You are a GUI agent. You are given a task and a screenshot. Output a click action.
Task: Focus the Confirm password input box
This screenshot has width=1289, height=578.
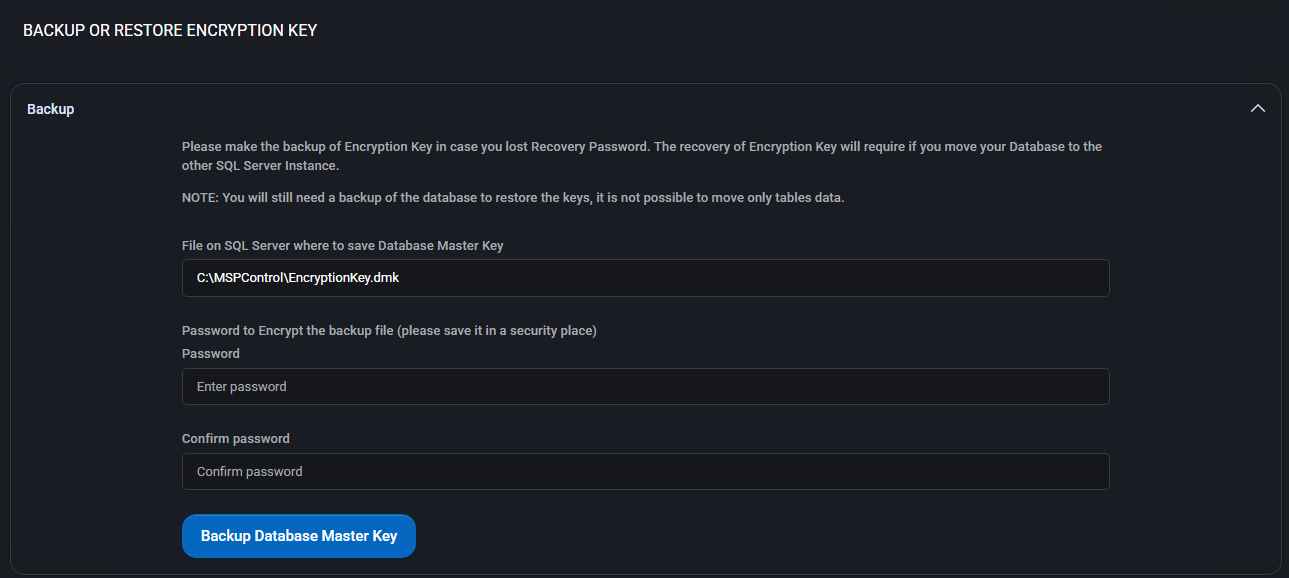[x=645, y=471]
